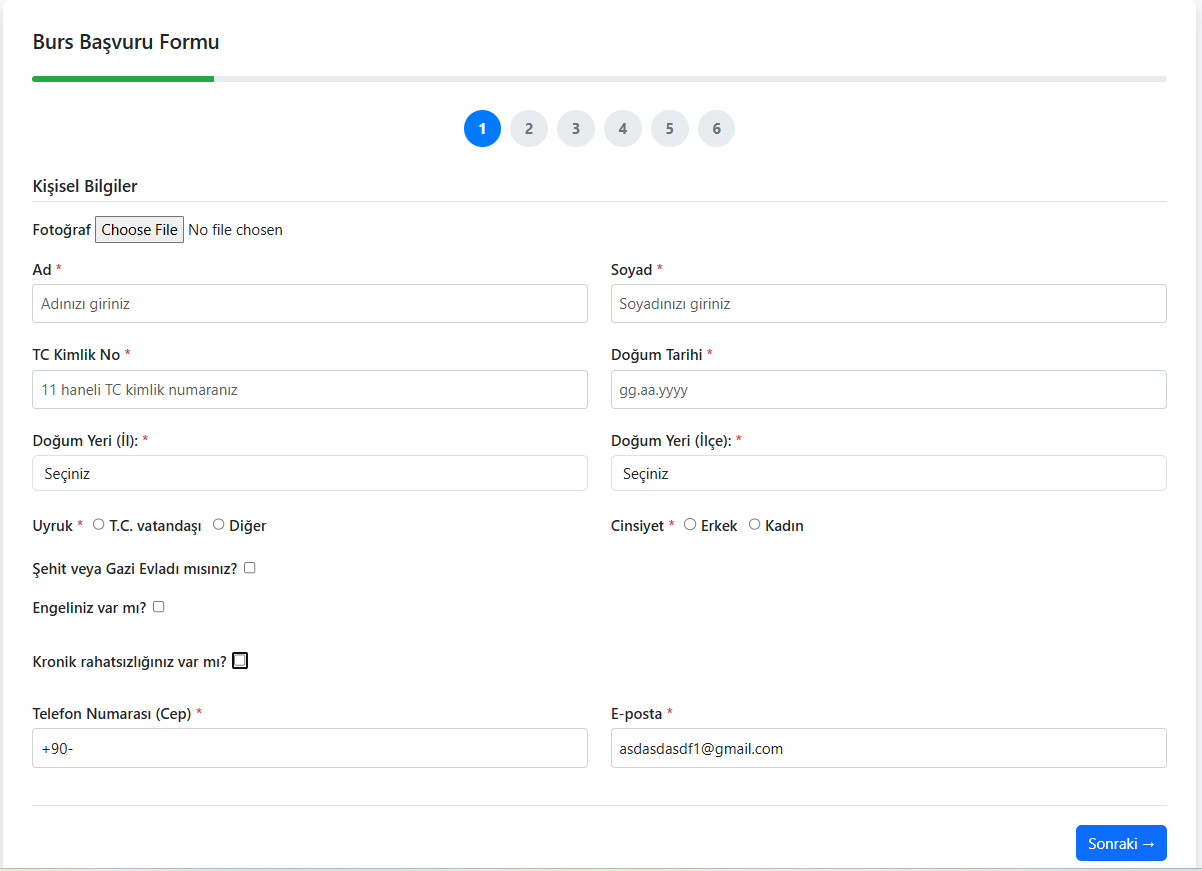Click the Doğum Tarihi date field
This screenshot has width=1202, height=871.
pyautogui.click(x=888, y=389)
